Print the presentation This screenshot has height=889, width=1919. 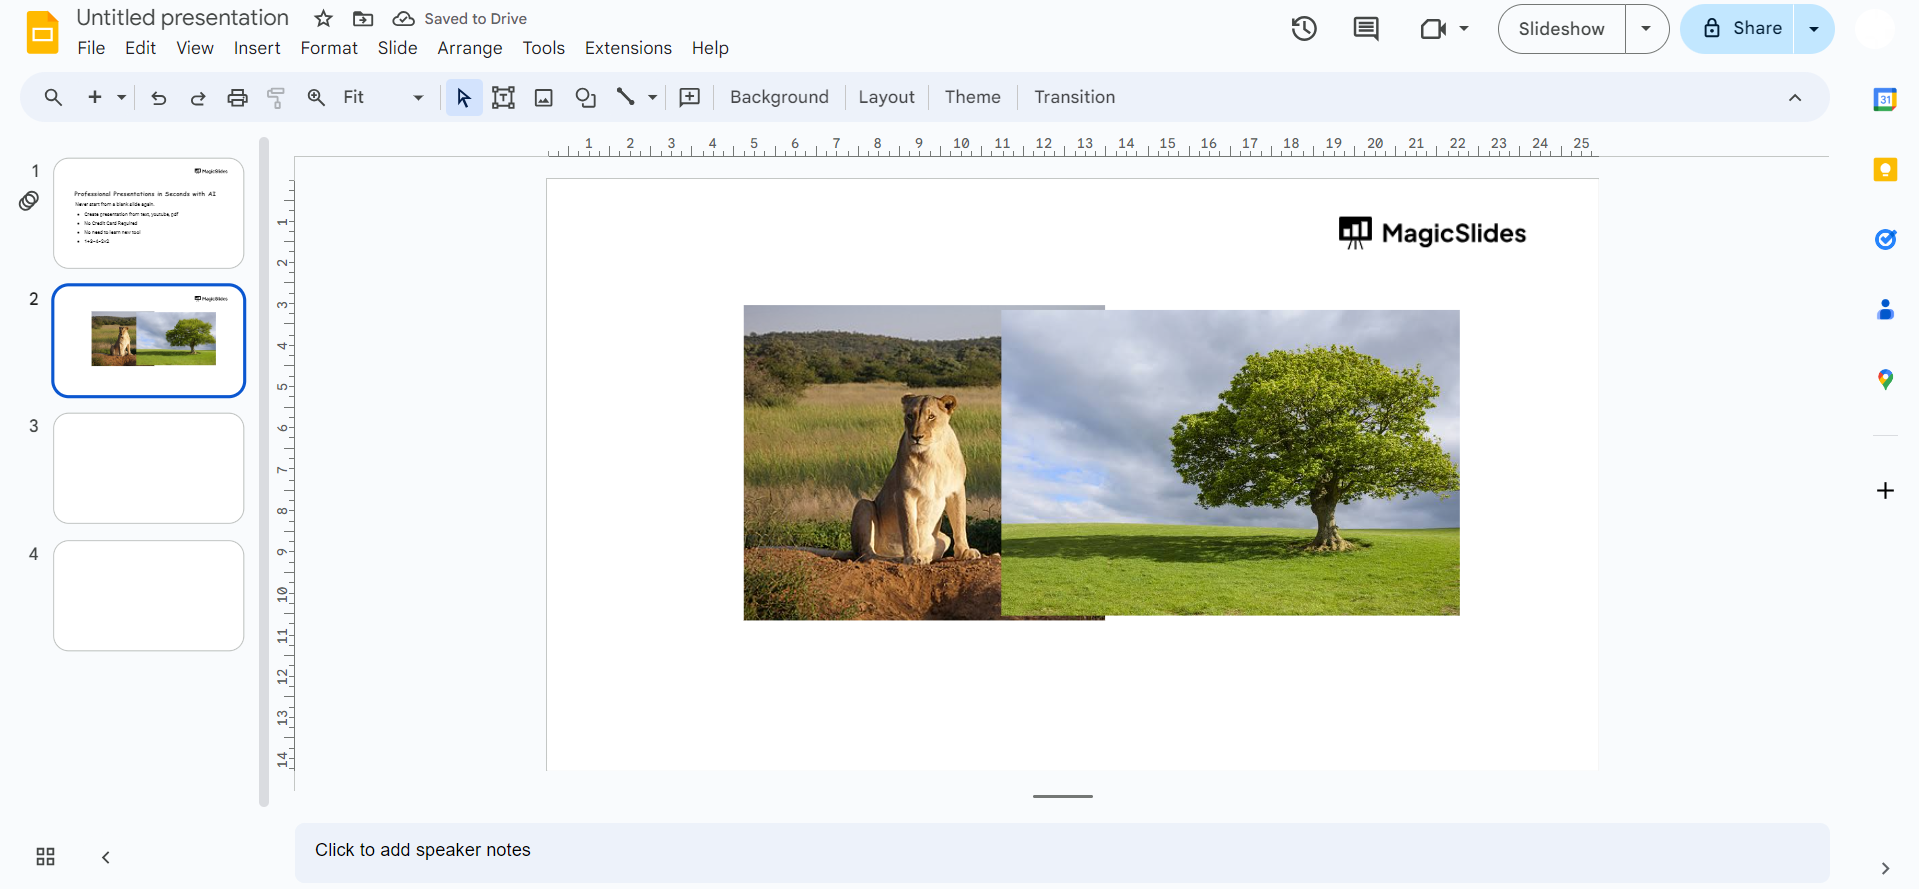coord(237,97)
